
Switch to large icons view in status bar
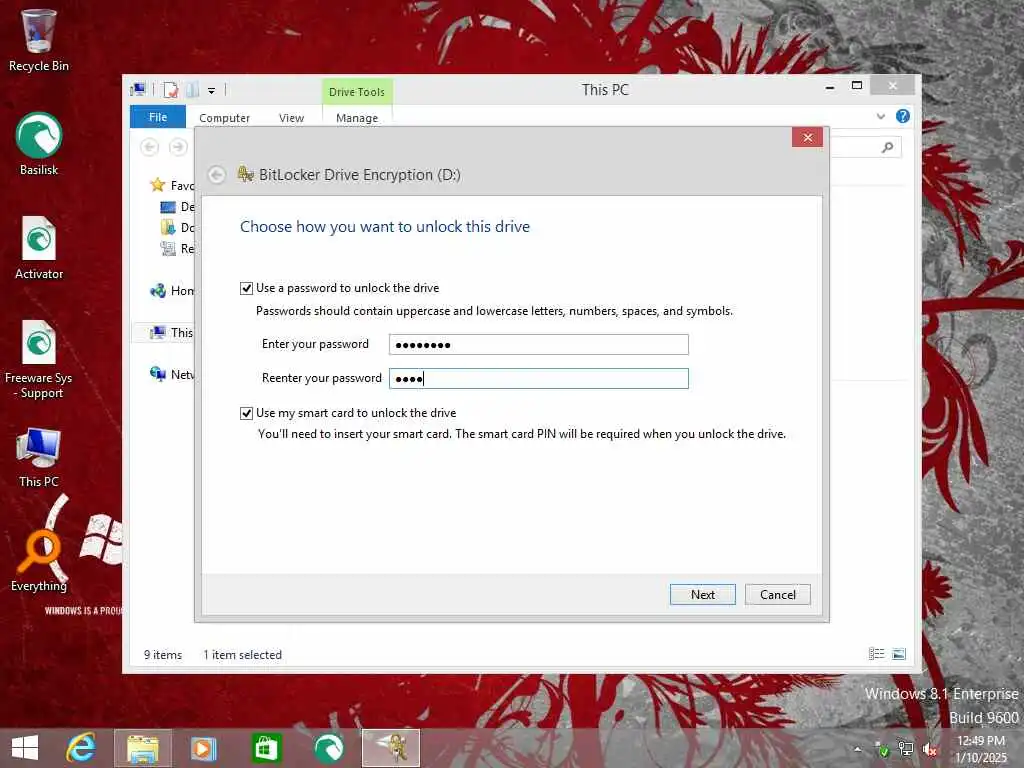coord(899,654)
